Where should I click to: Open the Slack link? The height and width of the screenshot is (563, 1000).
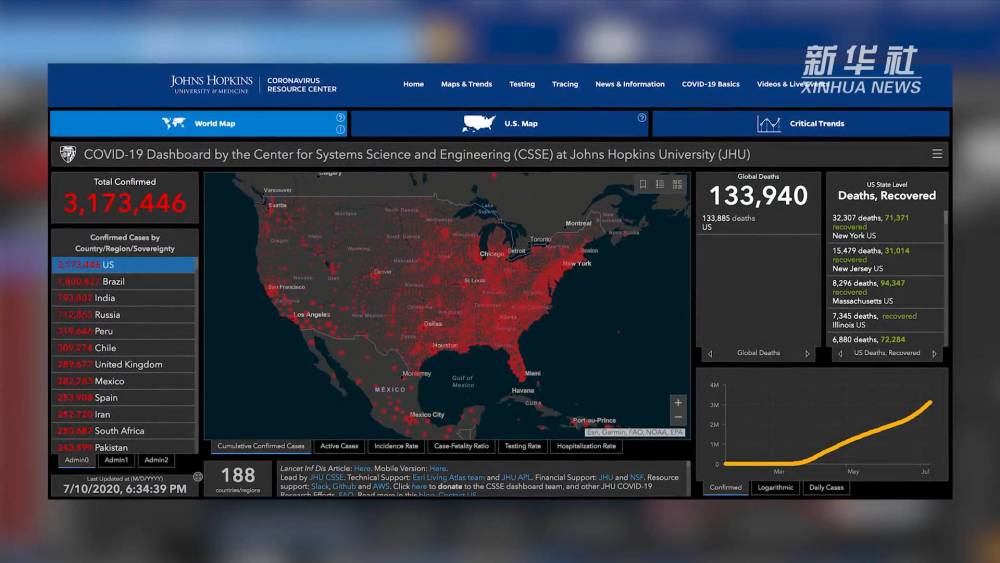point(320,486)
